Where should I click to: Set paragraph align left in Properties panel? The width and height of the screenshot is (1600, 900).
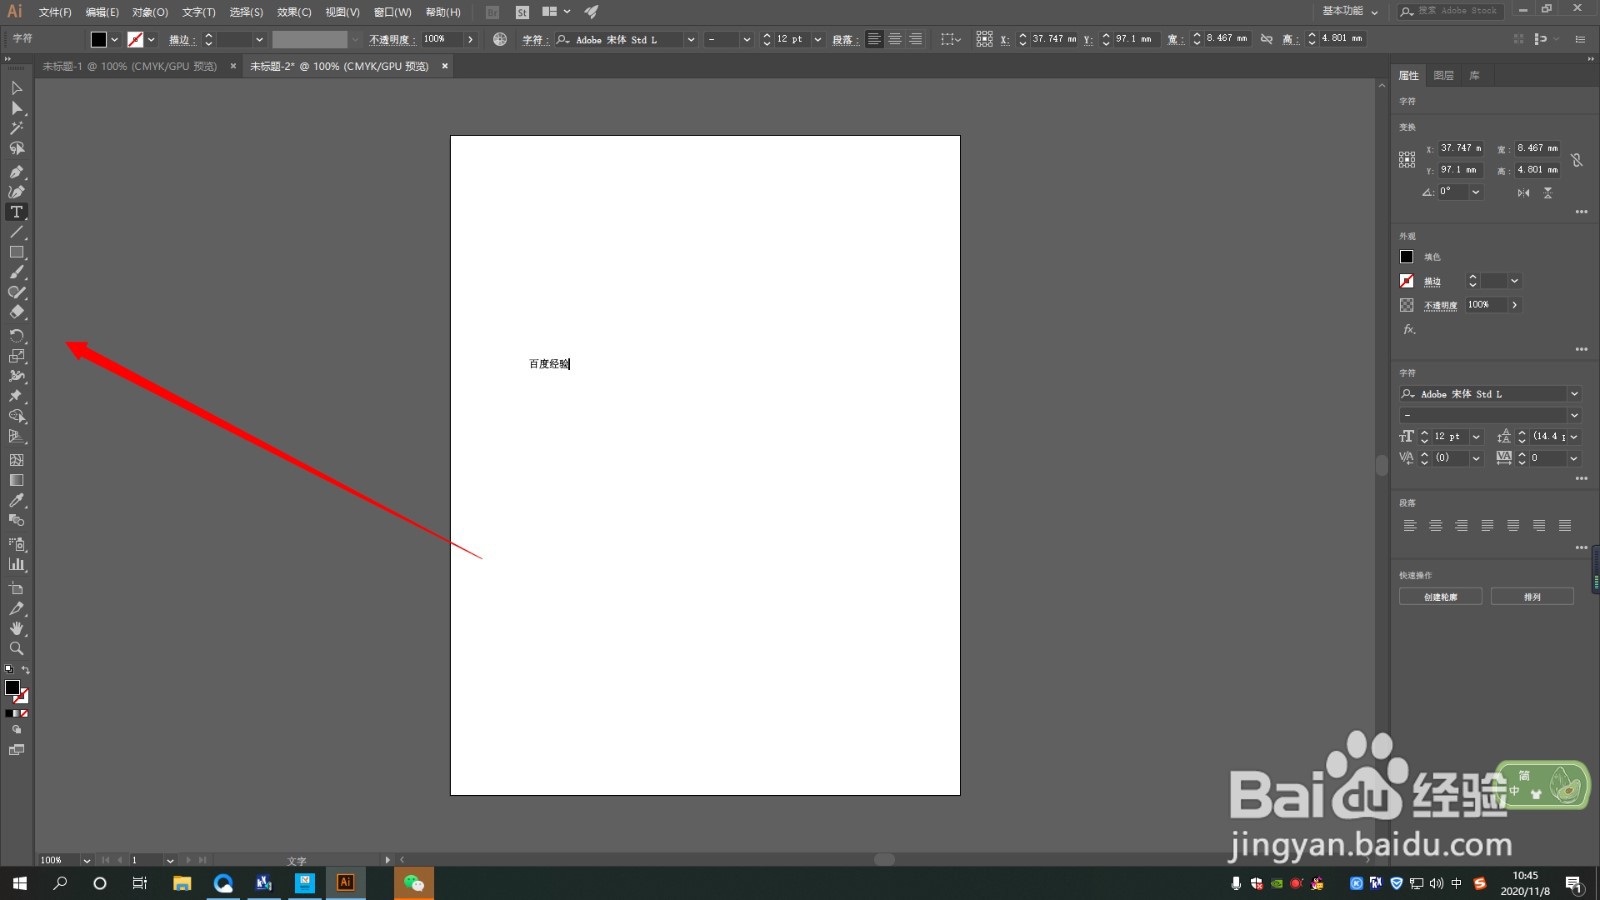tap(1410, 526)
